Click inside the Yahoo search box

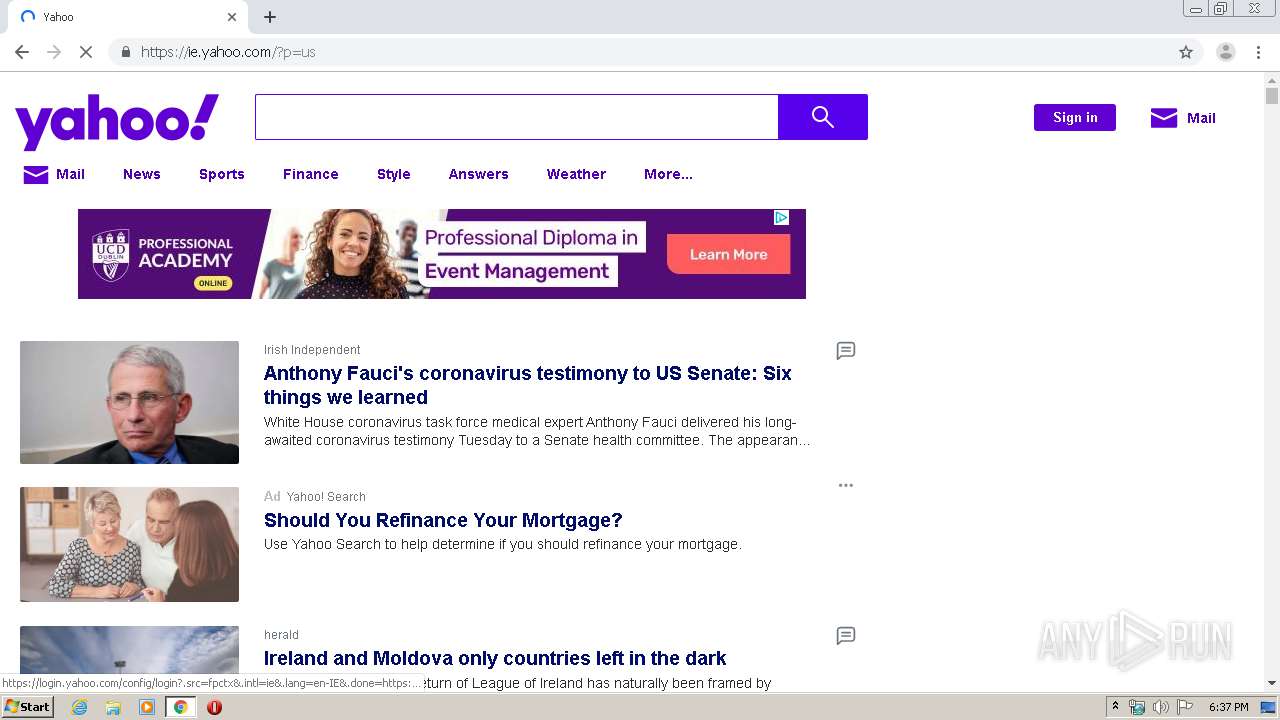coord(516,117)
